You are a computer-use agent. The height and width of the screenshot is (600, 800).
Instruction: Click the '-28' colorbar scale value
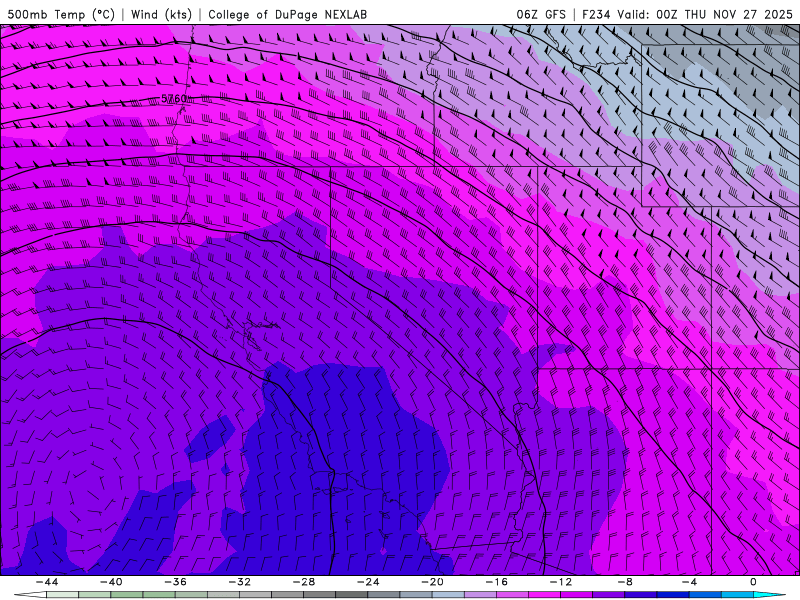click(304, 582)
